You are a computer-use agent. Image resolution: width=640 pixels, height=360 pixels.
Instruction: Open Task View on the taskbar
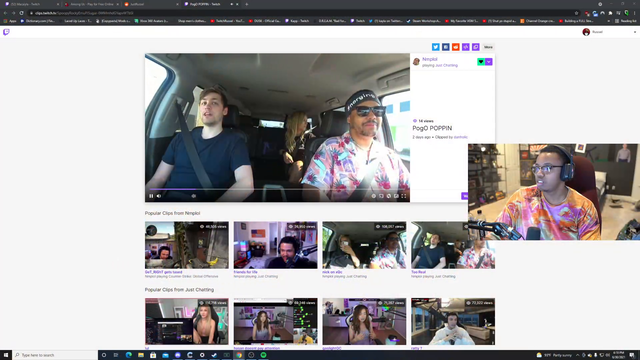click(116, 355)
